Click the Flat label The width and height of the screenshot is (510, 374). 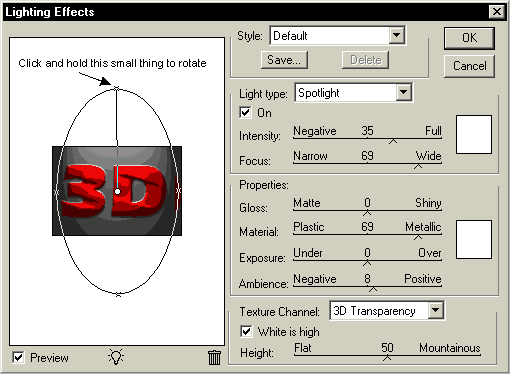[x=303, y=348]
